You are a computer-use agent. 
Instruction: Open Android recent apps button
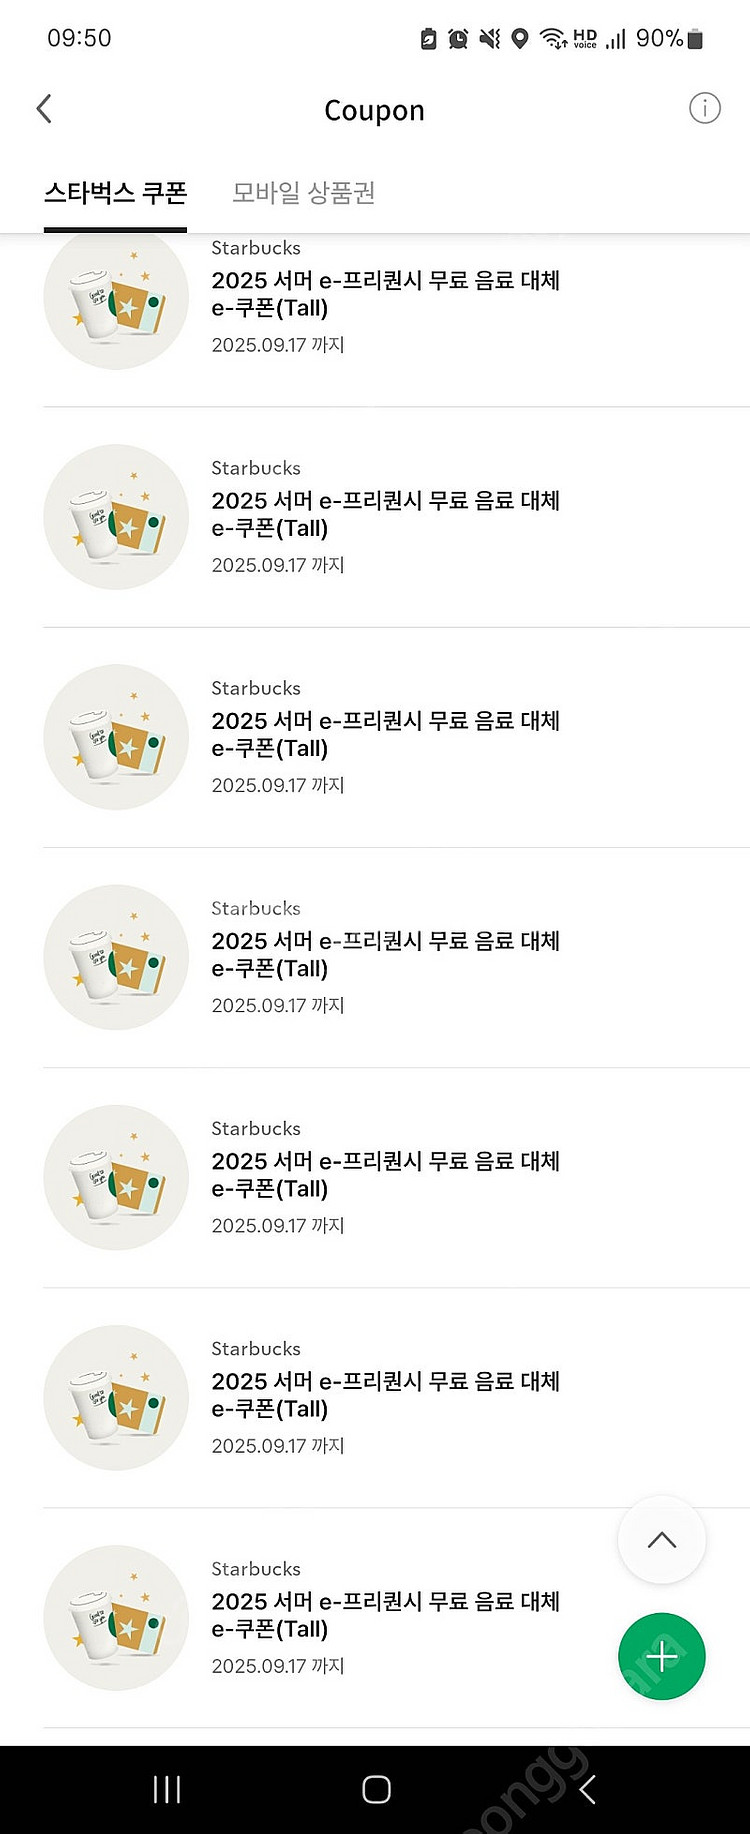coord(167,1789)
